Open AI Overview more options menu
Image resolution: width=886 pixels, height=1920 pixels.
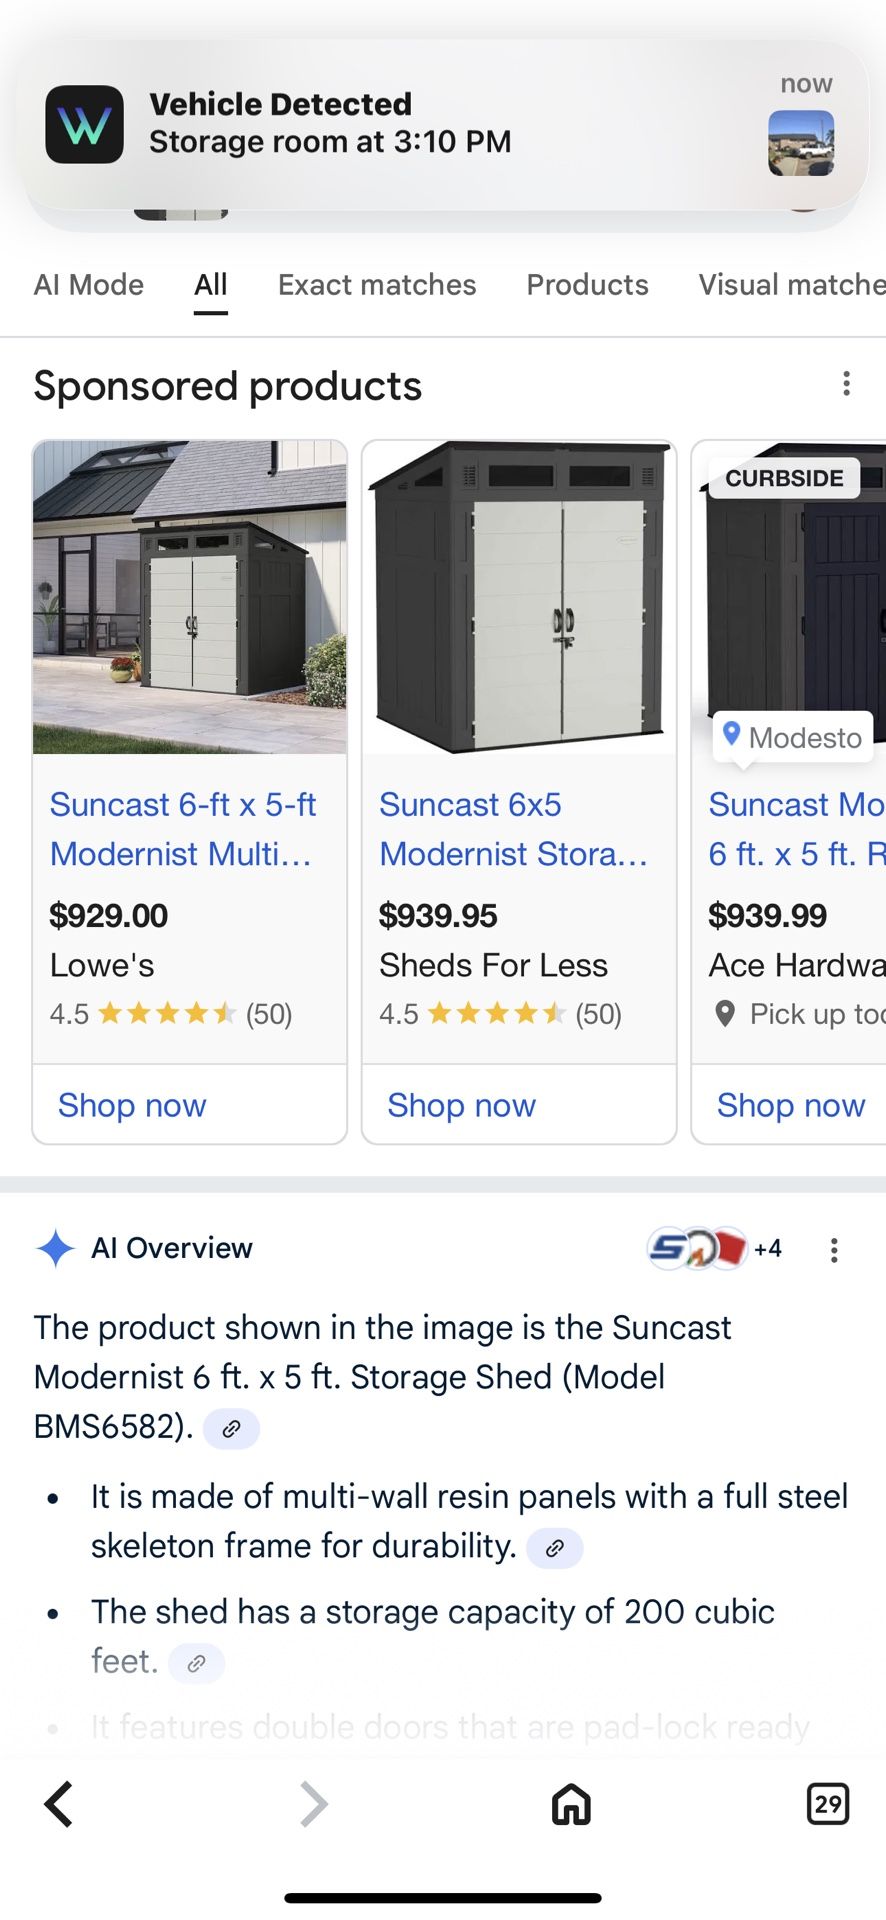pos(834,1249)
